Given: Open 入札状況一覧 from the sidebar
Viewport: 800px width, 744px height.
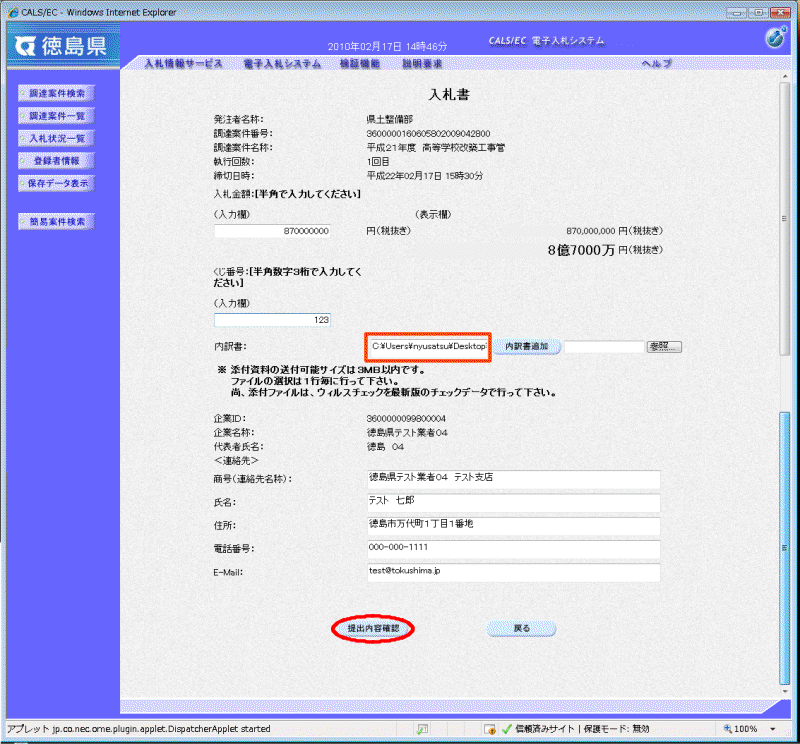Looking at the screenshot, I should (57, 138).
